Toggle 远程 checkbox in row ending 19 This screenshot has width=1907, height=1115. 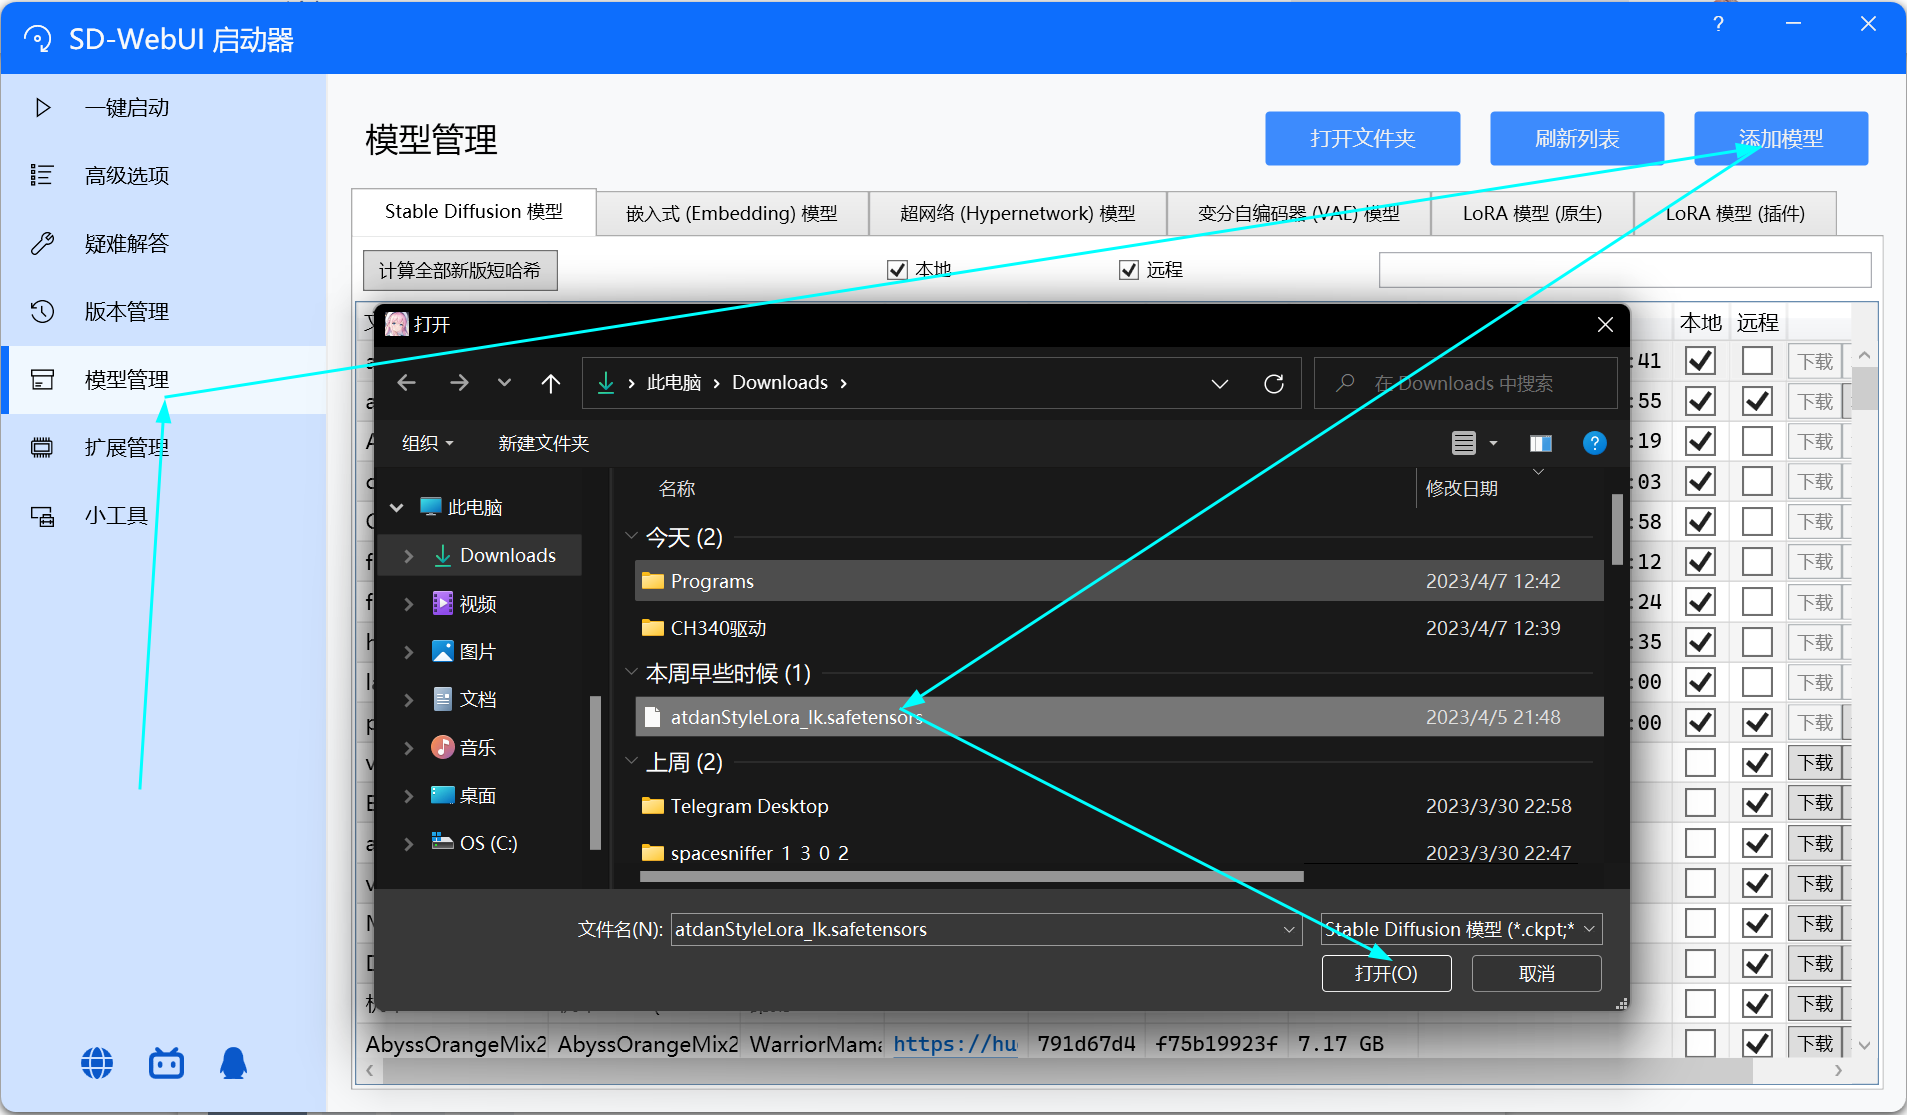(1757, 441)
